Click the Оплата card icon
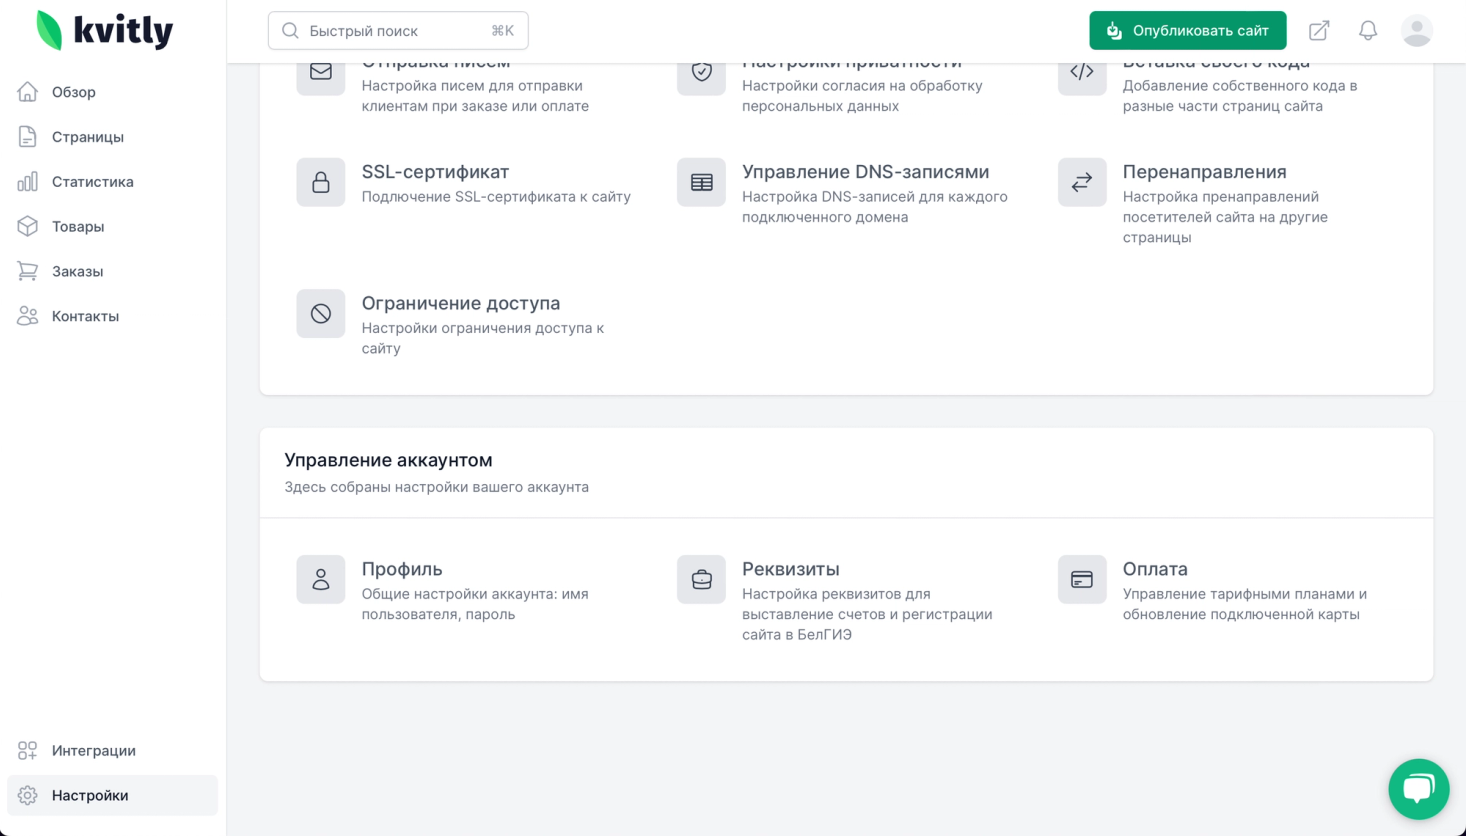The height and width of the screenshot is (836, 1466). click(1082, 580)
